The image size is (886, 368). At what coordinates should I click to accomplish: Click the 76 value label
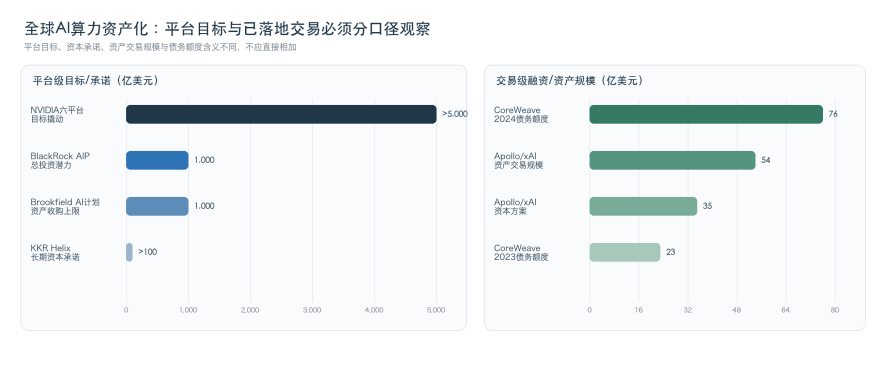tap(833, 114)
